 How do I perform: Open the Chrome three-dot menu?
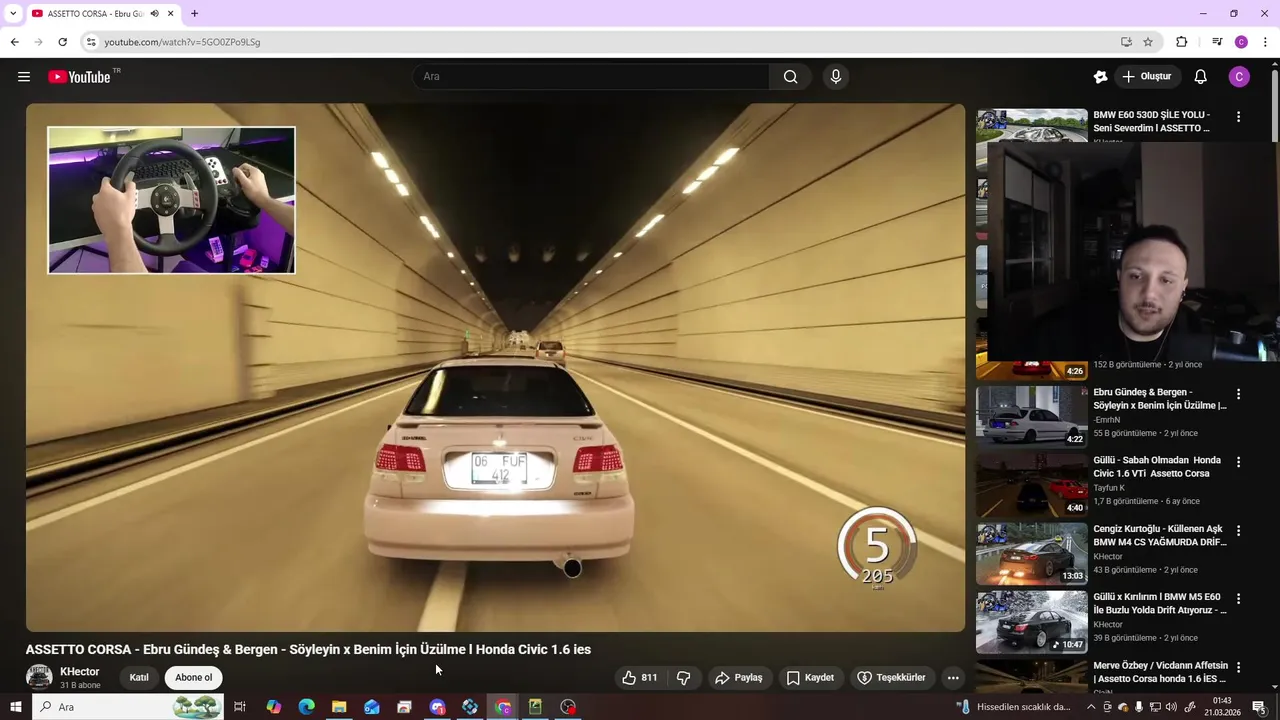point(1265,42)
